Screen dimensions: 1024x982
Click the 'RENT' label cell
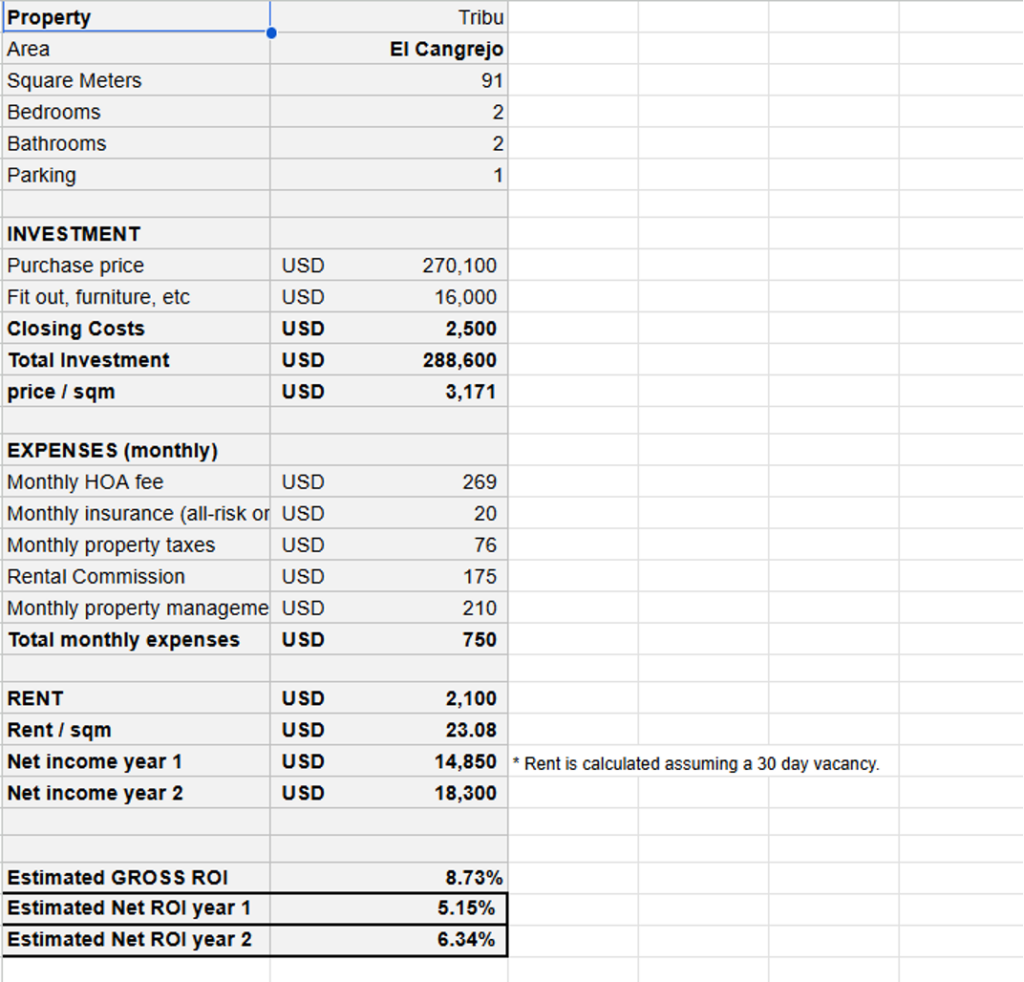tap(136, 698)
